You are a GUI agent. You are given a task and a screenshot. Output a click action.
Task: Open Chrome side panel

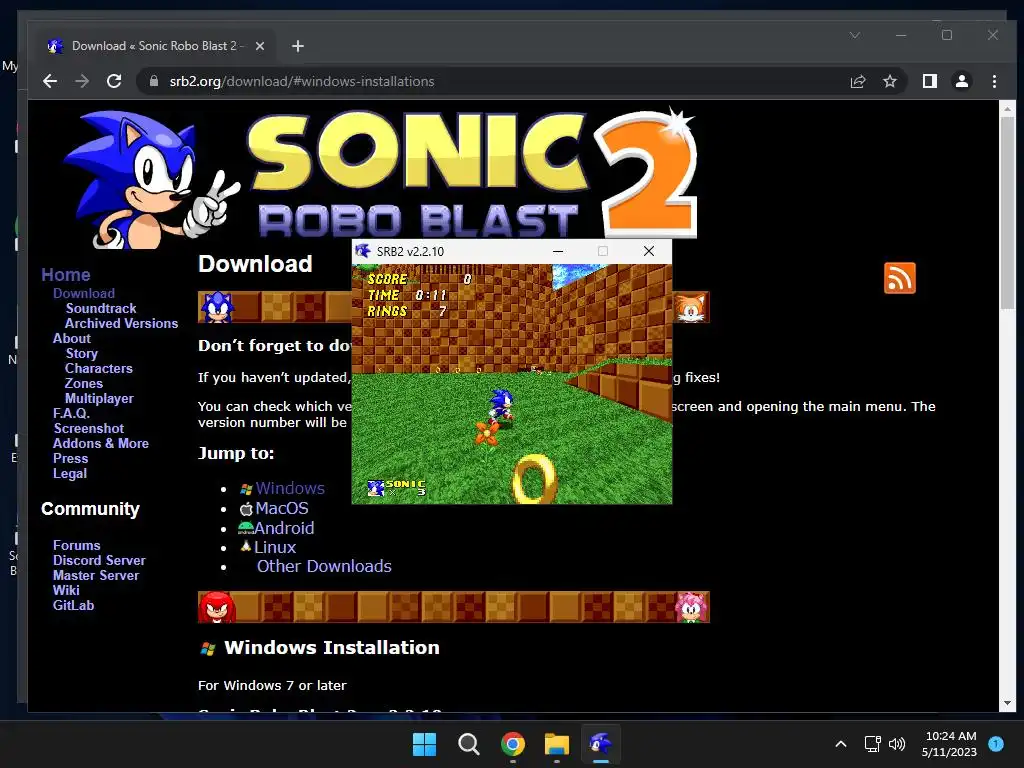[929, 81]
